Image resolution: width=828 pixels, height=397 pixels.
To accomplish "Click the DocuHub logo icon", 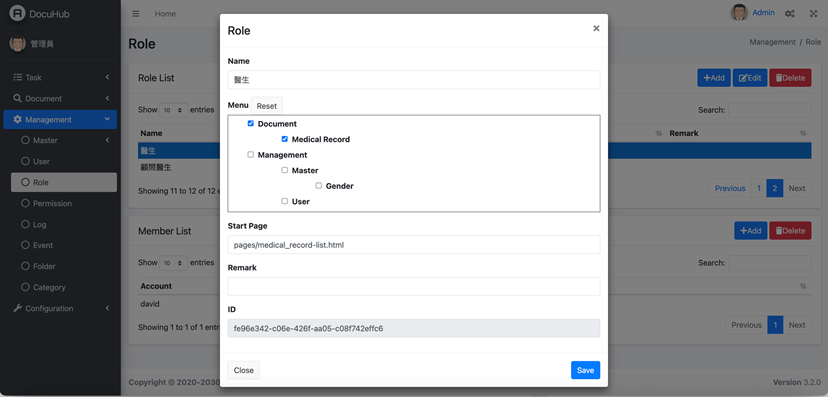I will [17, 14].
